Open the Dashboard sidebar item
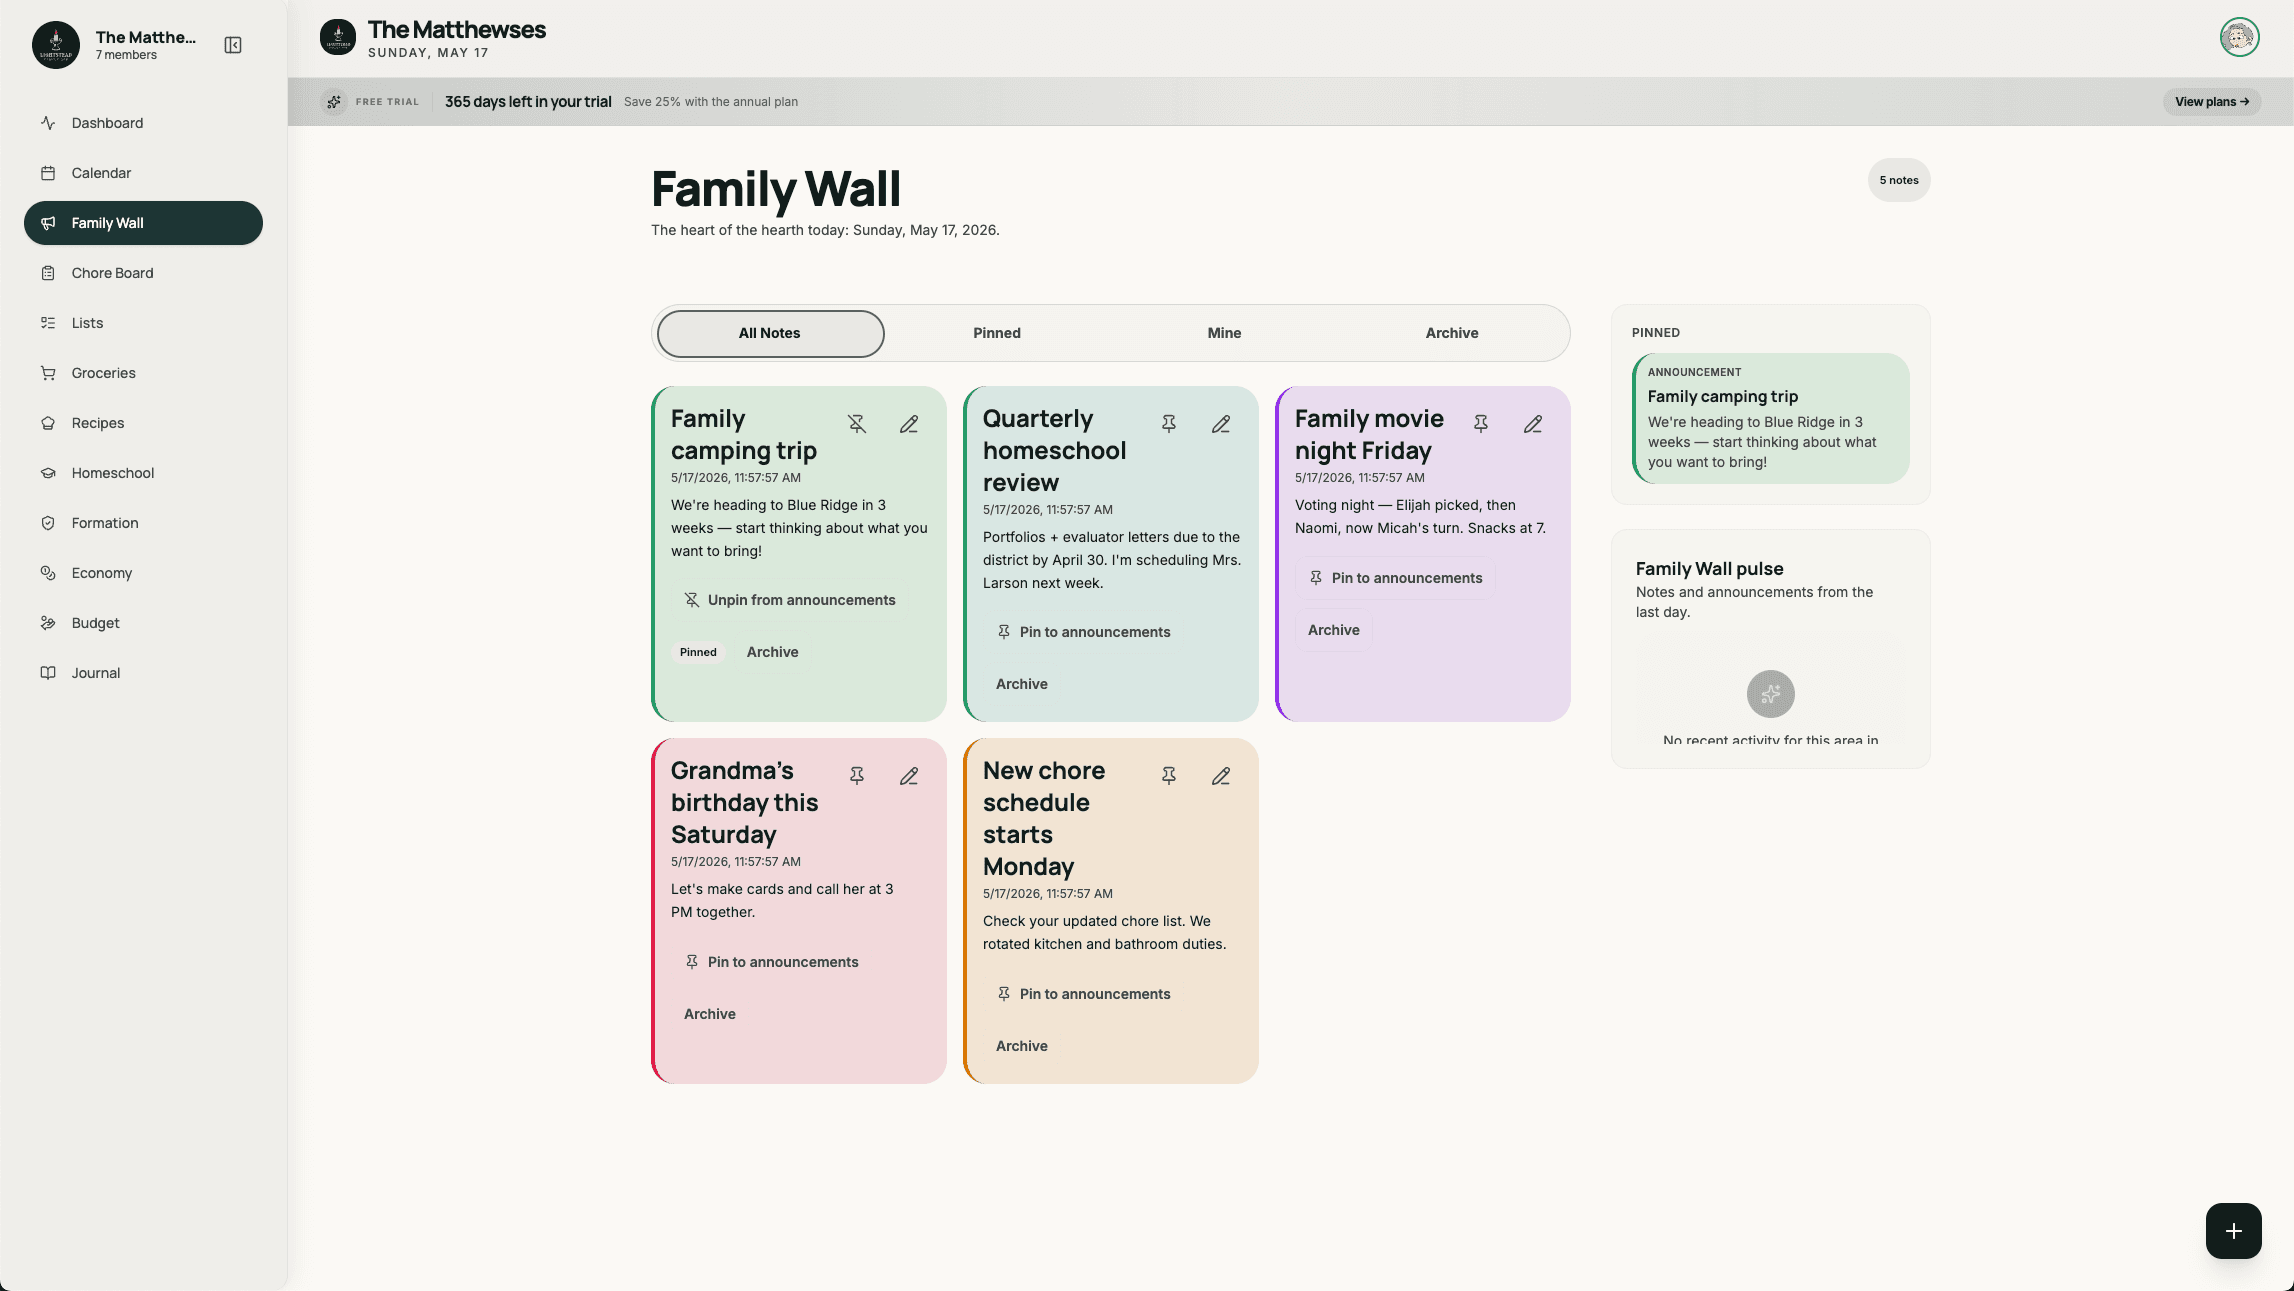2294x1291 pixels. [143, 123]
